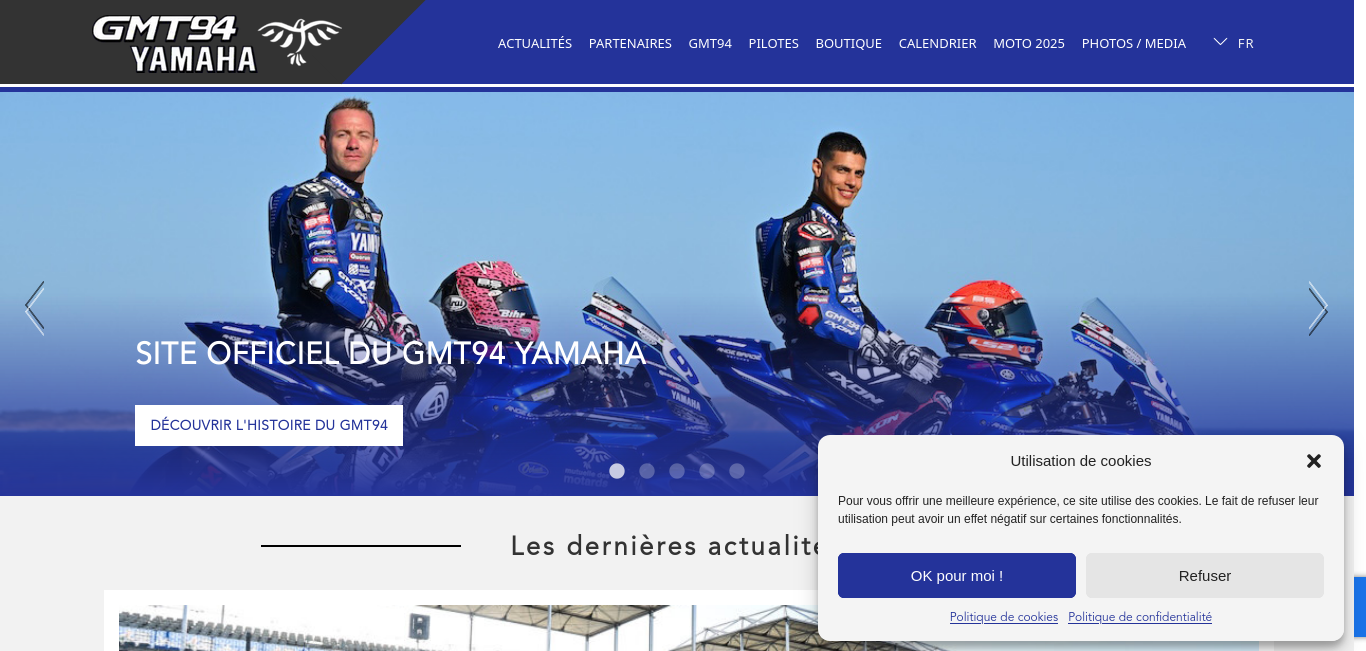Go to previous slide with left arrow
Viewport: 1366px width, 651px height.
coord(35,308)
